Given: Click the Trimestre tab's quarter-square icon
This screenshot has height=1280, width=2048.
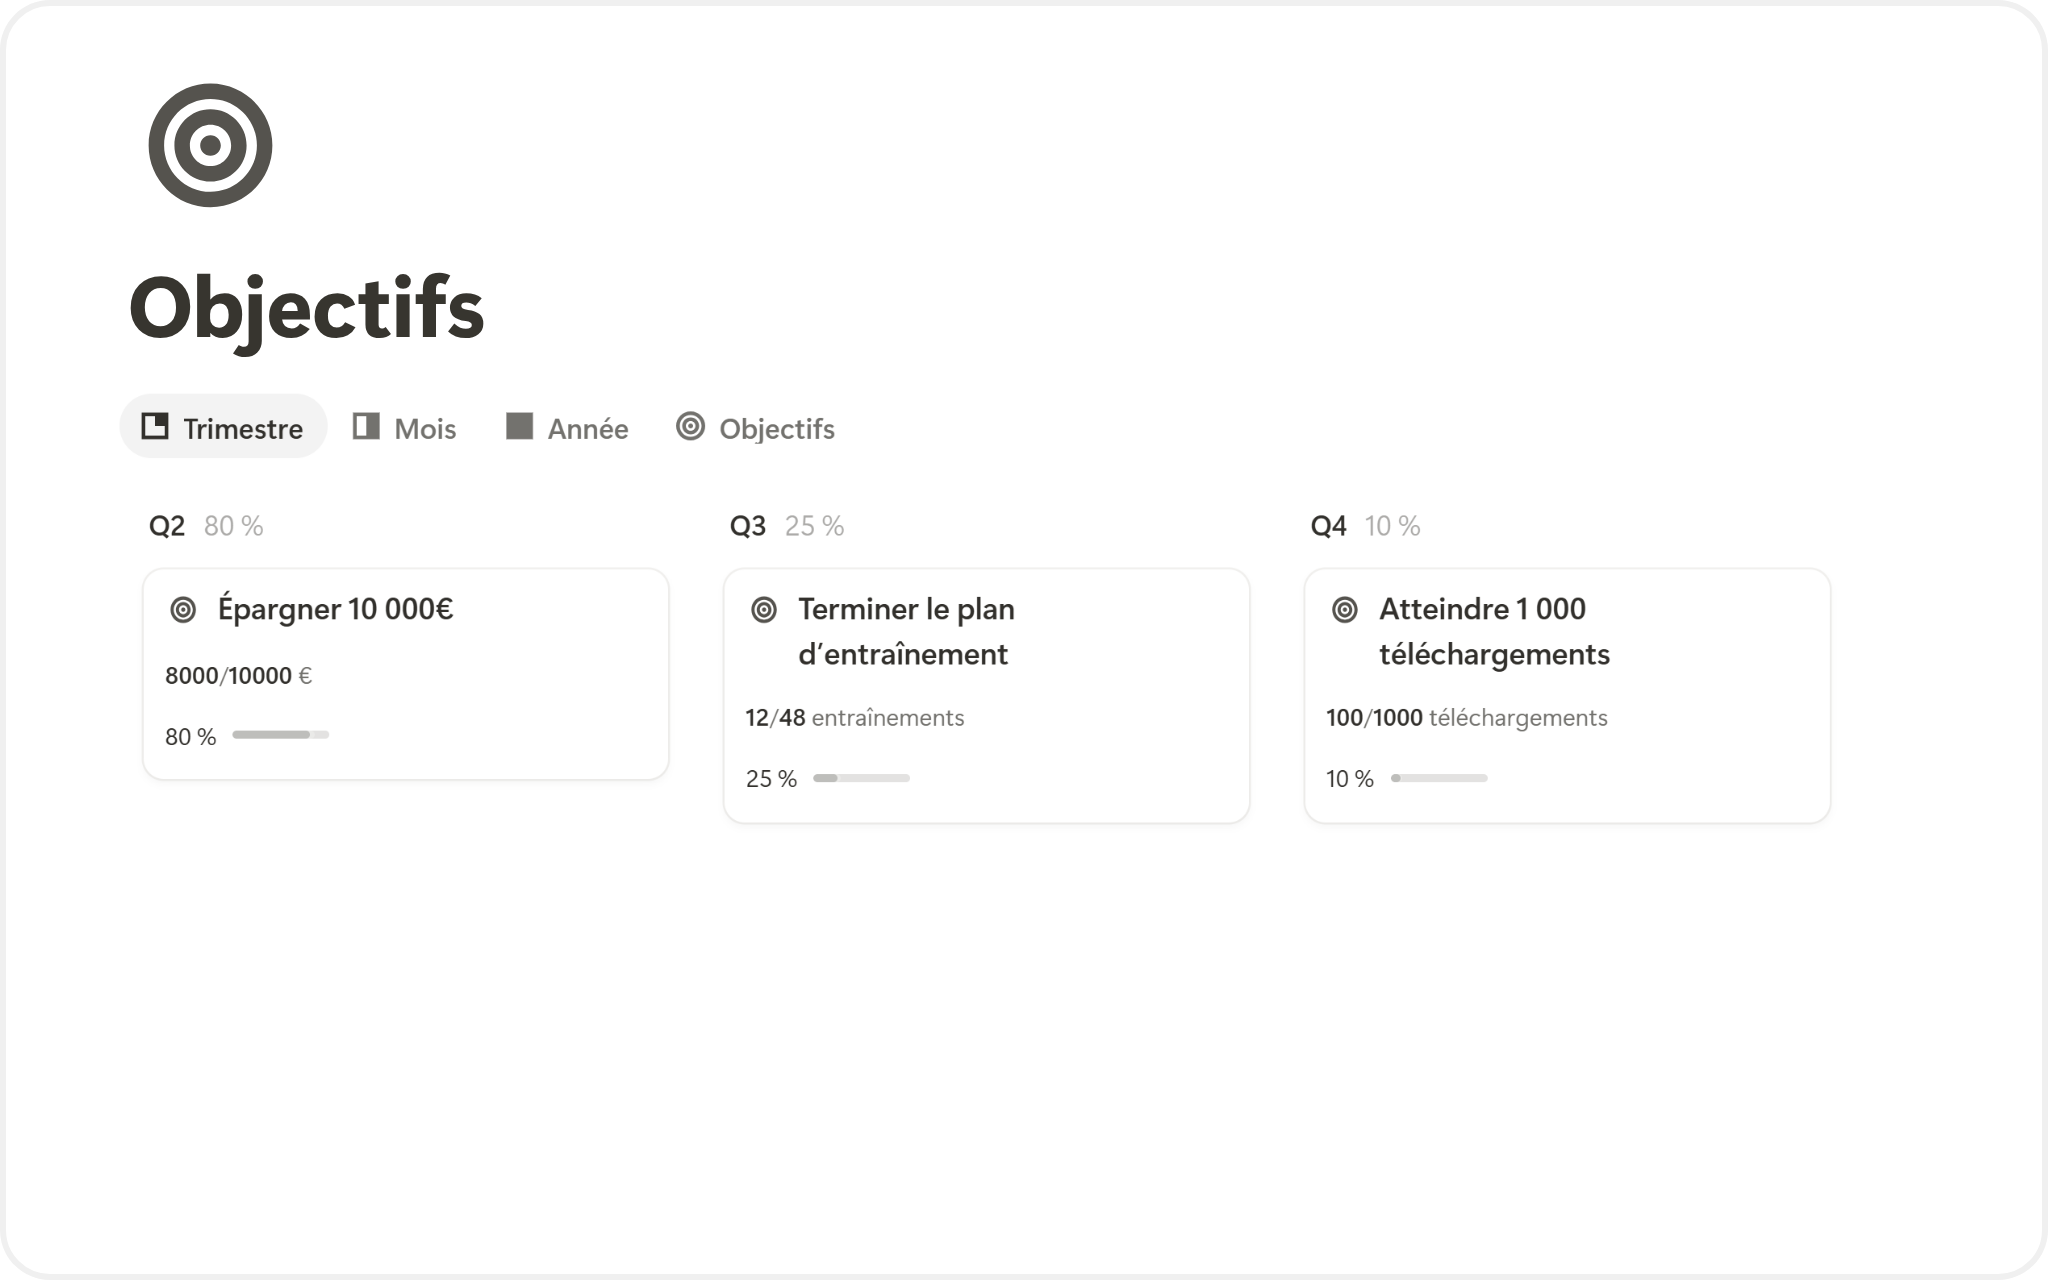Looking at the screenshot, I should coord(155,427).
